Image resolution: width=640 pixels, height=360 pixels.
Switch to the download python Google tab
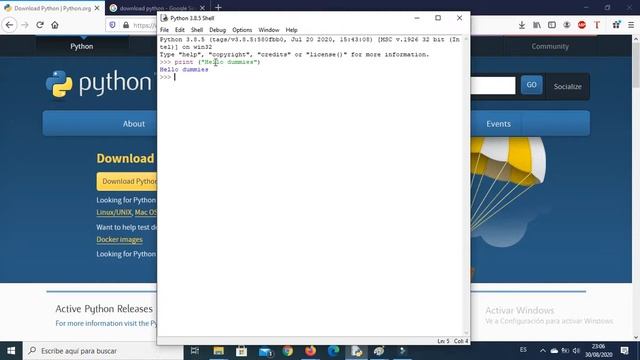point(157,8)
